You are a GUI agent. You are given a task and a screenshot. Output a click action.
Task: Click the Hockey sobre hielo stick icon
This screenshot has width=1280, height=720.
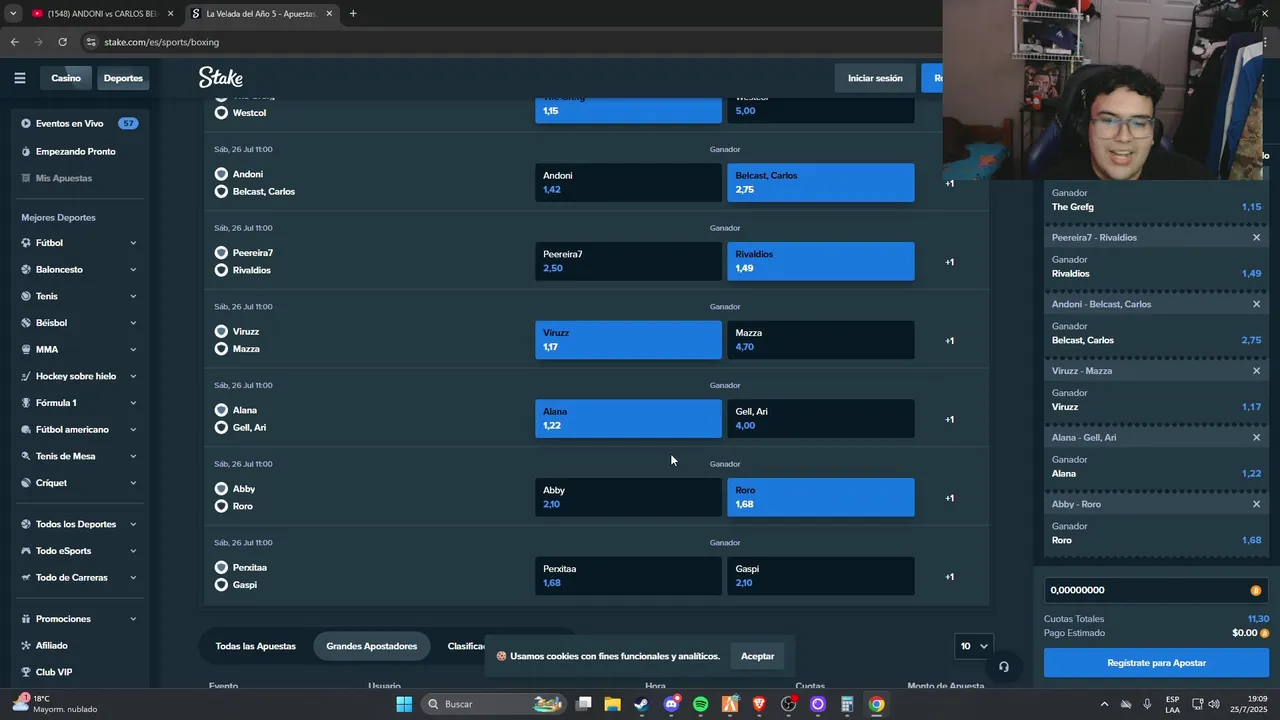[x=26, y=376]
